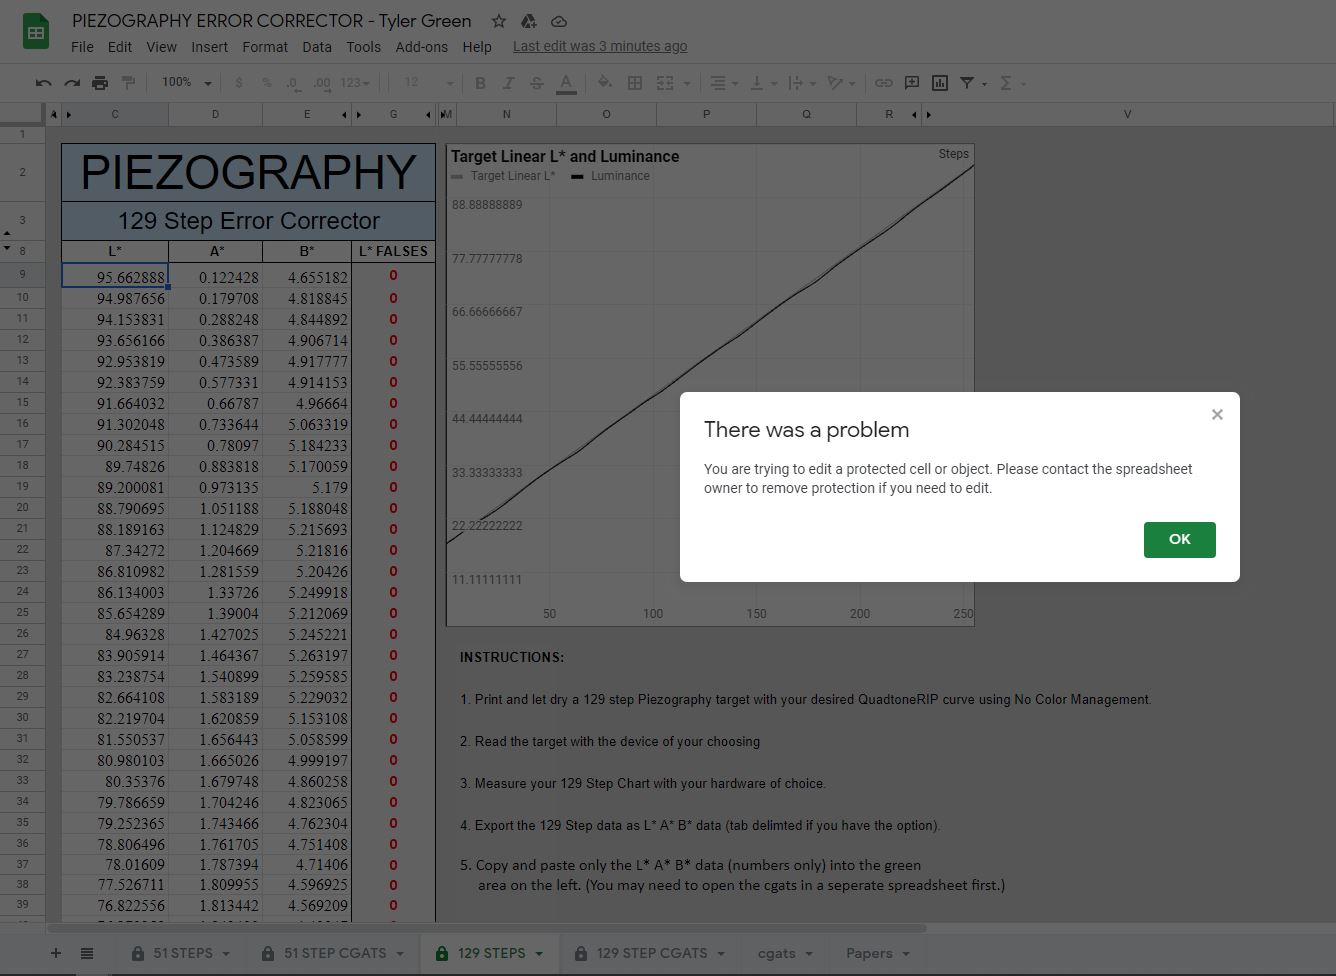Click the borders icon

634,83
